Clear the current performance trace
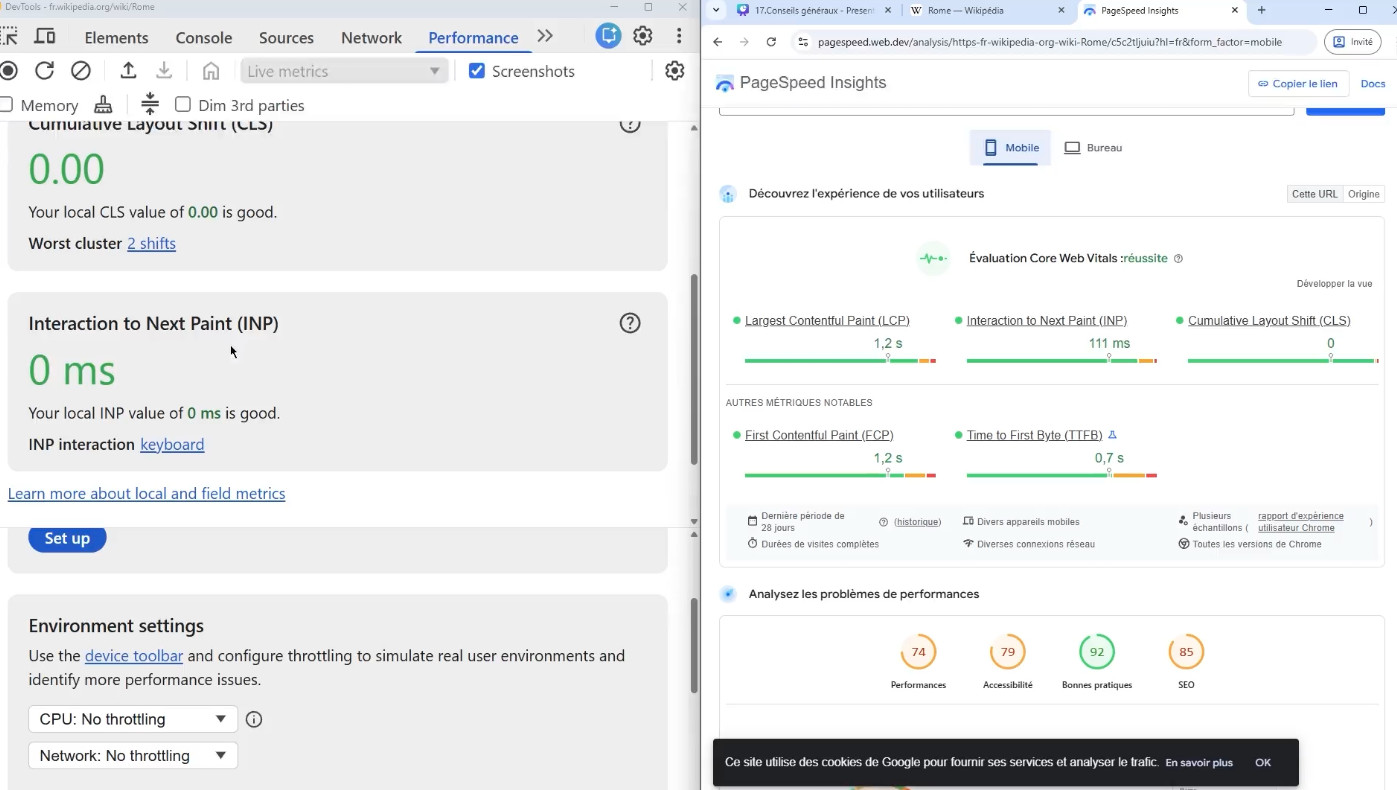1397x790 pixels. tap(81, 71)
